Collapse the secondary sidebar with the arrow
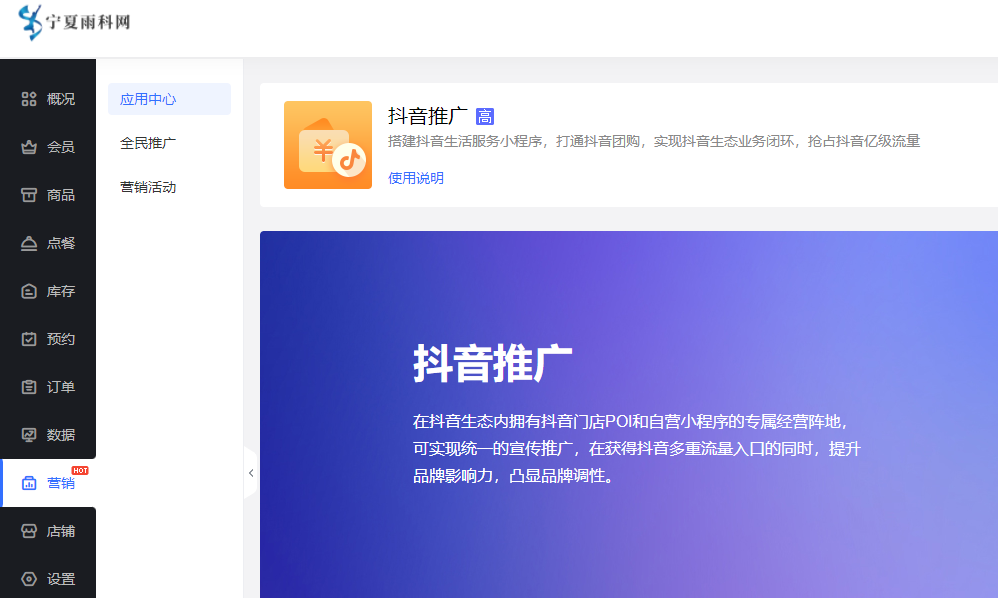 click(251, 473)
